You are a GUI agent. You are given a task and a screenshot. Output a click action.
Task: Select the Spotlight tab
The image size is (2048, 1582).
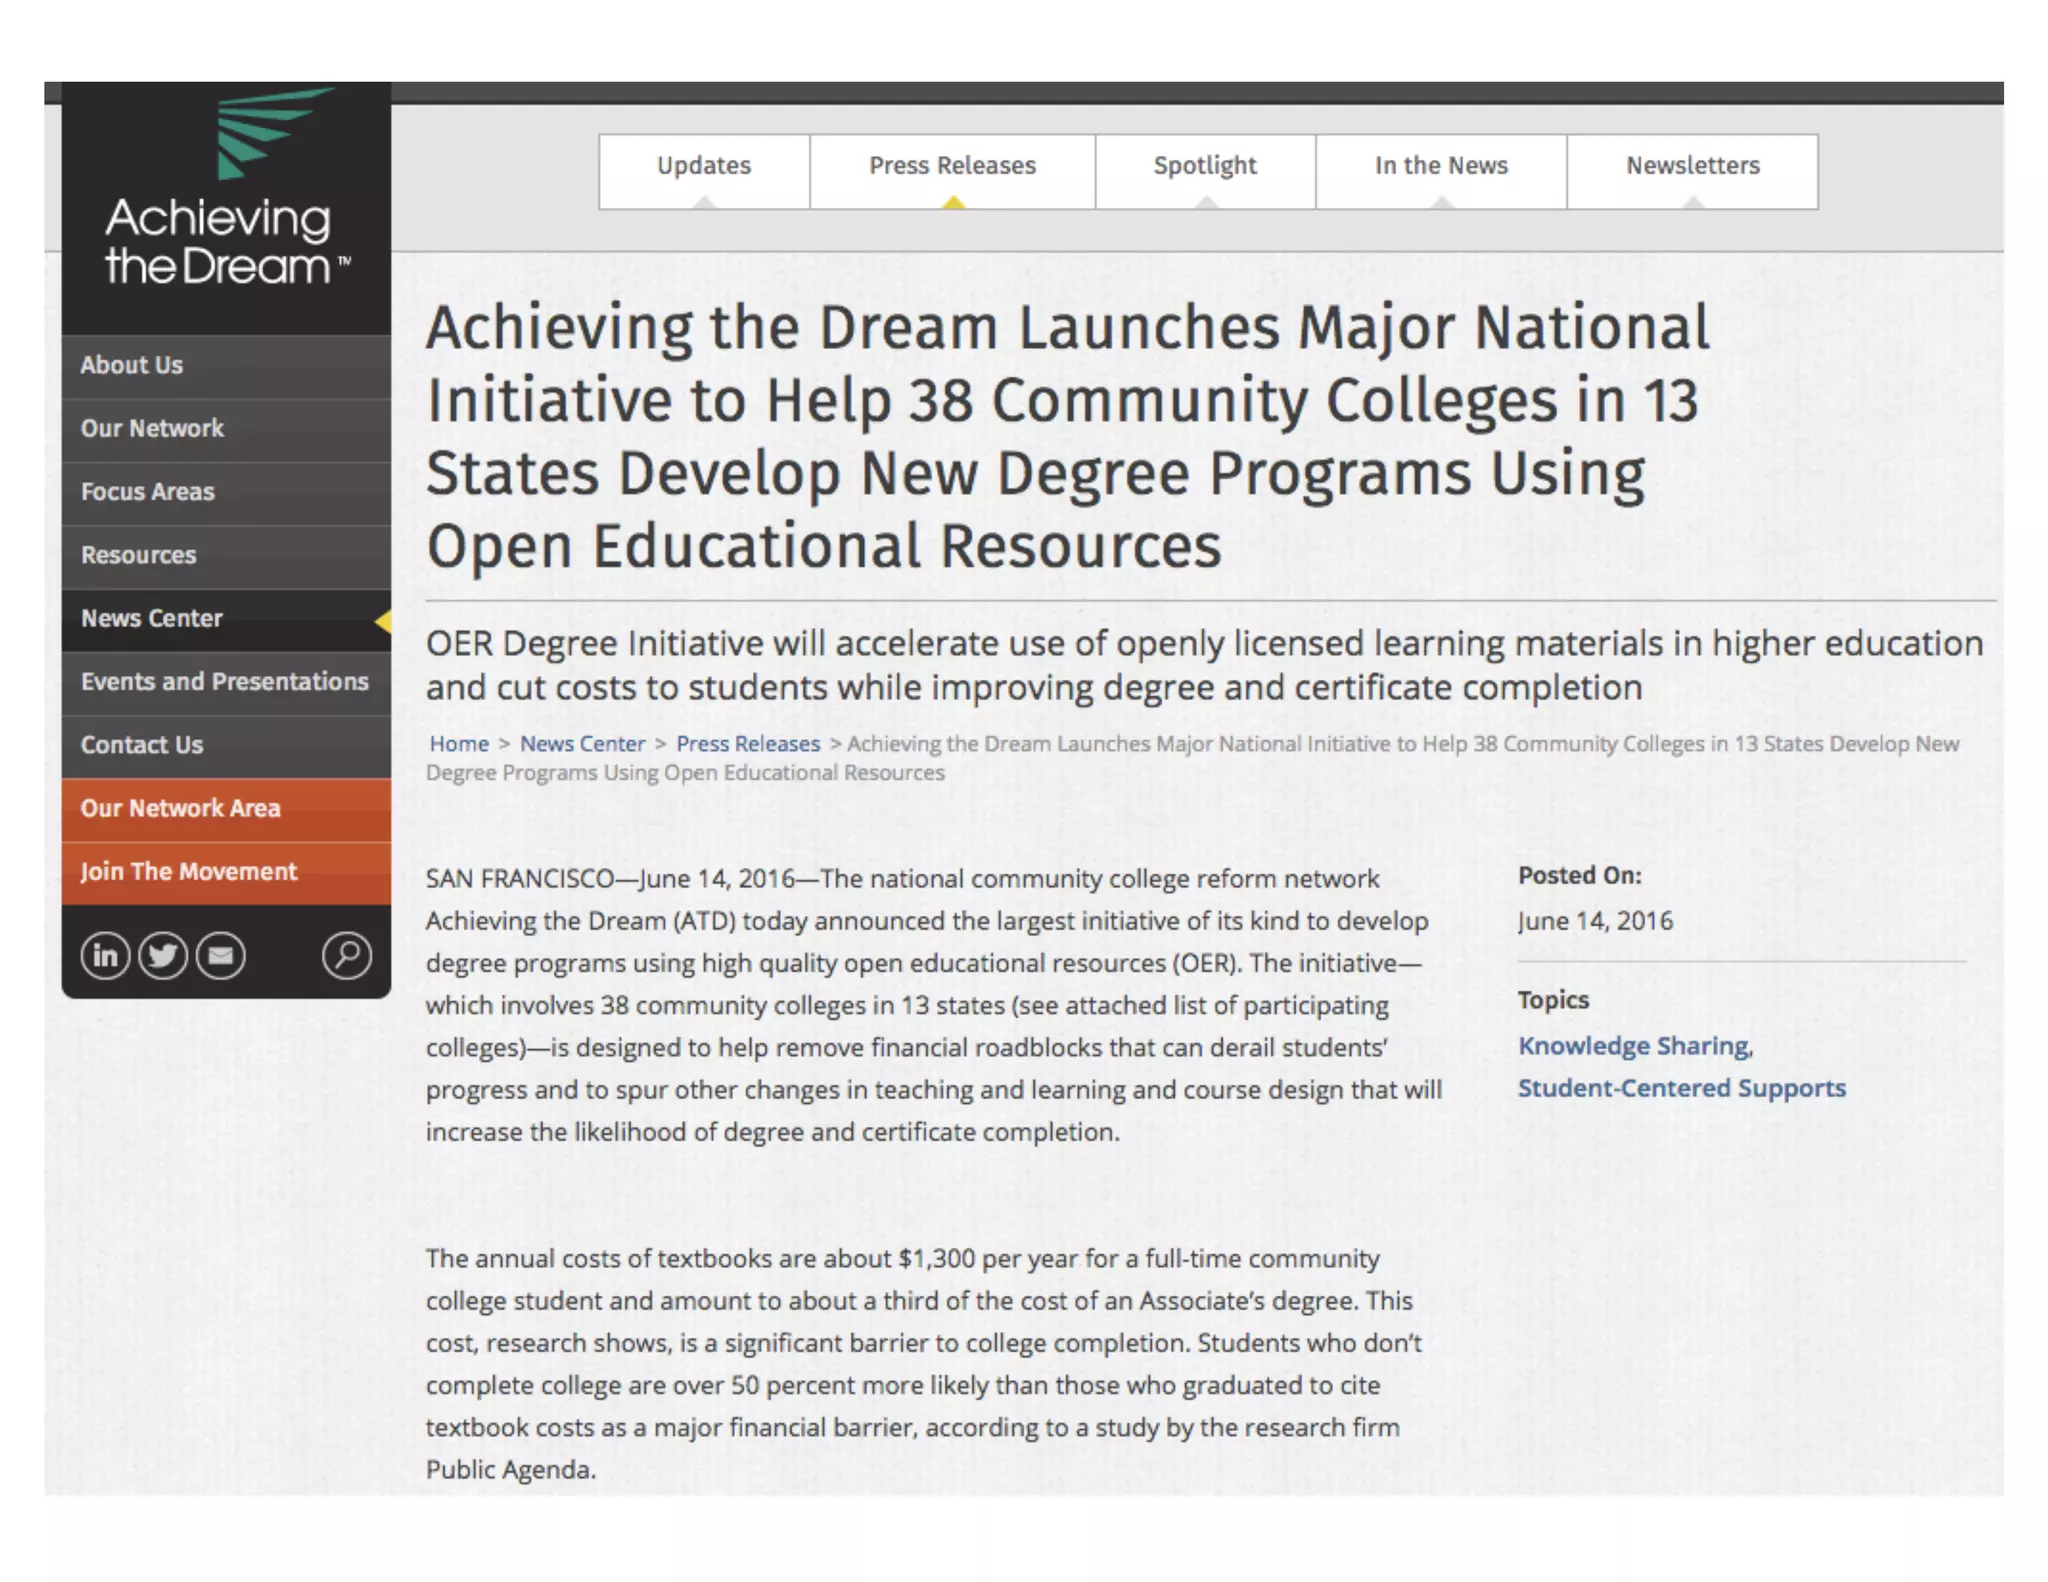coord(1205,166)
